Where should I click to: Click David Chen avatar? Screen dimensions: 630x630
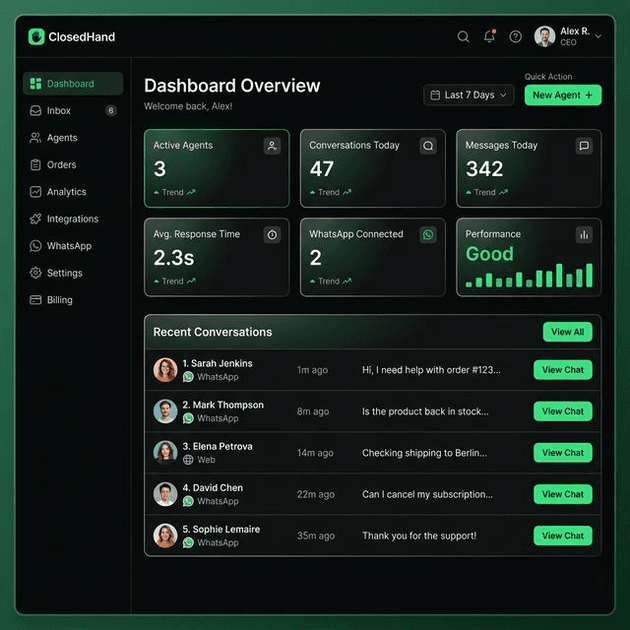point(165,494)
